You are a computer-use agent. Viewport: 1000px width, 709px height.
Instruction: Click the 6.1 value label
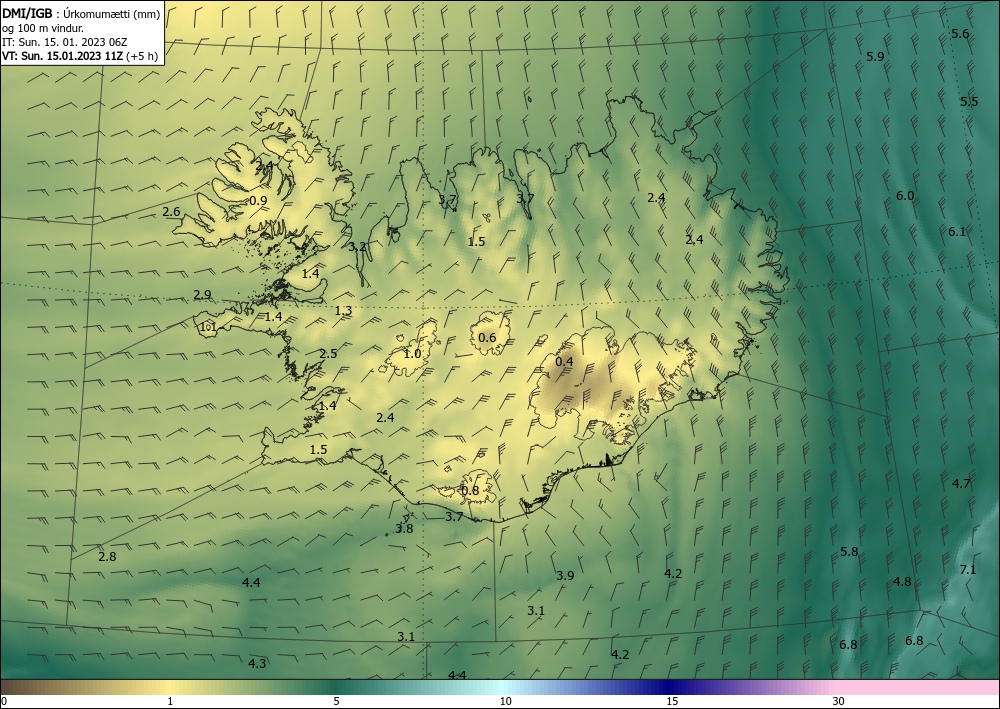957,232
